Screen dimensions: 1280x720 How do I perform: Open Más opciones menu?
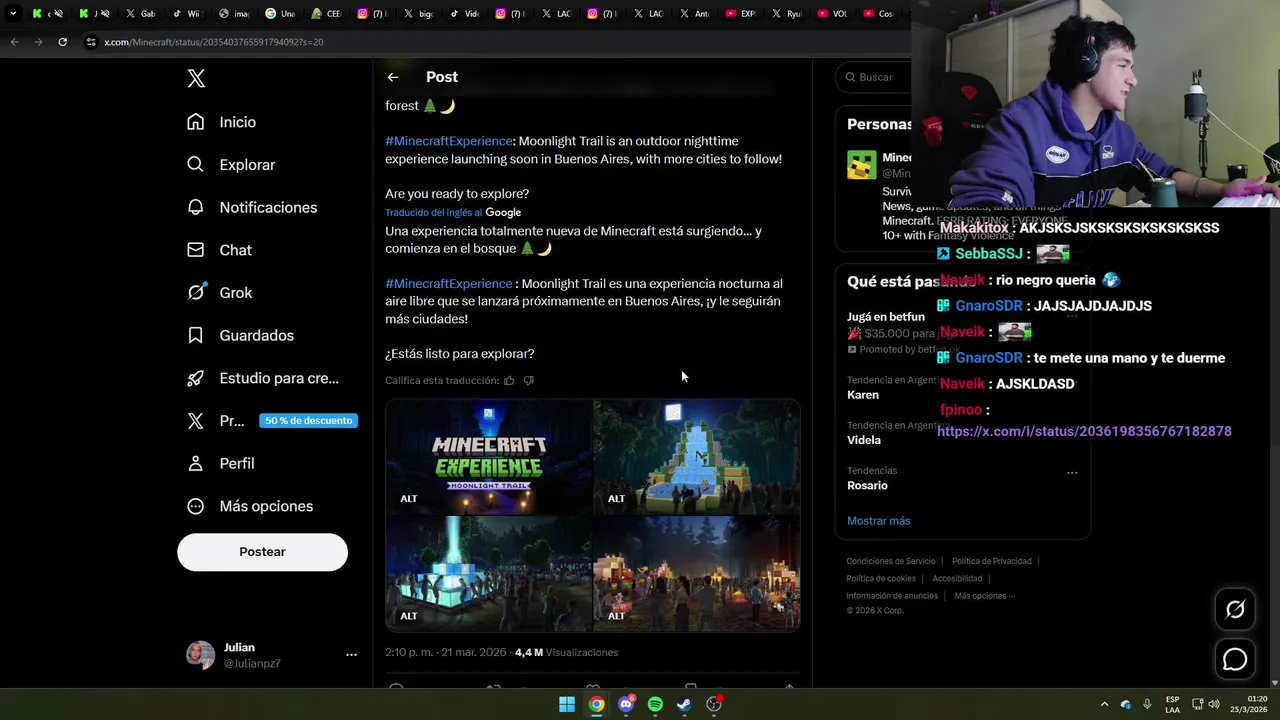click(x=250, y=506)
